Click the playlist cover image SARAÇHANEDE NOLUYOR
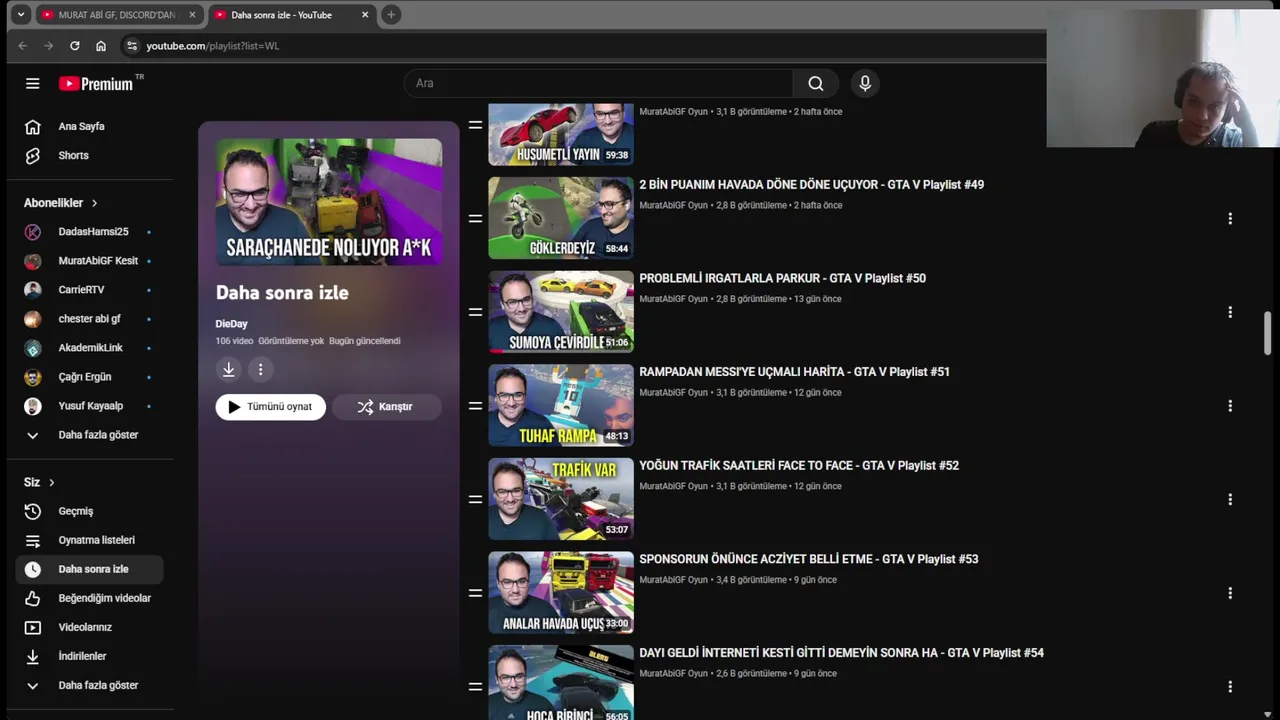The width and height of the screenshot is (1280, 720). [329, 202]
